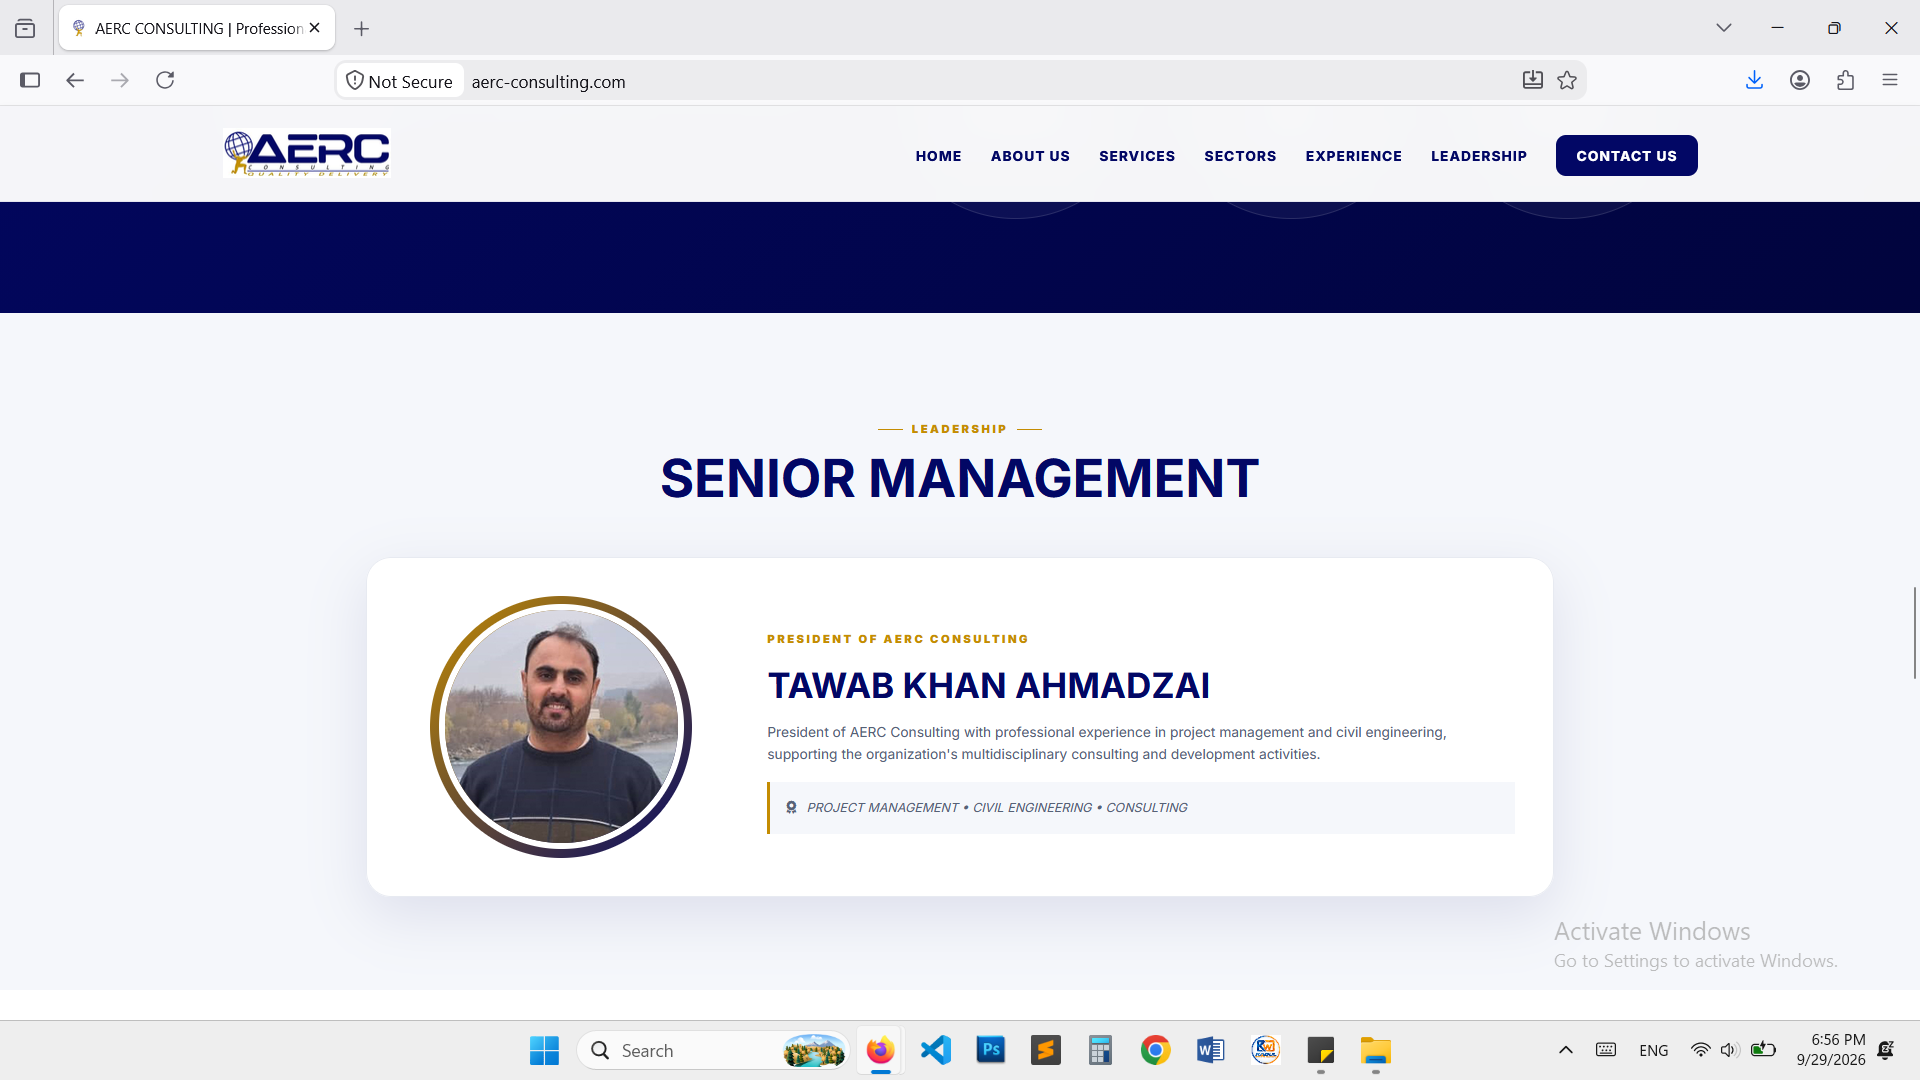This screenshot has width=1920, height=1080.
Task: Click the install/save page icon in address bar
Action: pyautogui.click(x=1532, y=80)
